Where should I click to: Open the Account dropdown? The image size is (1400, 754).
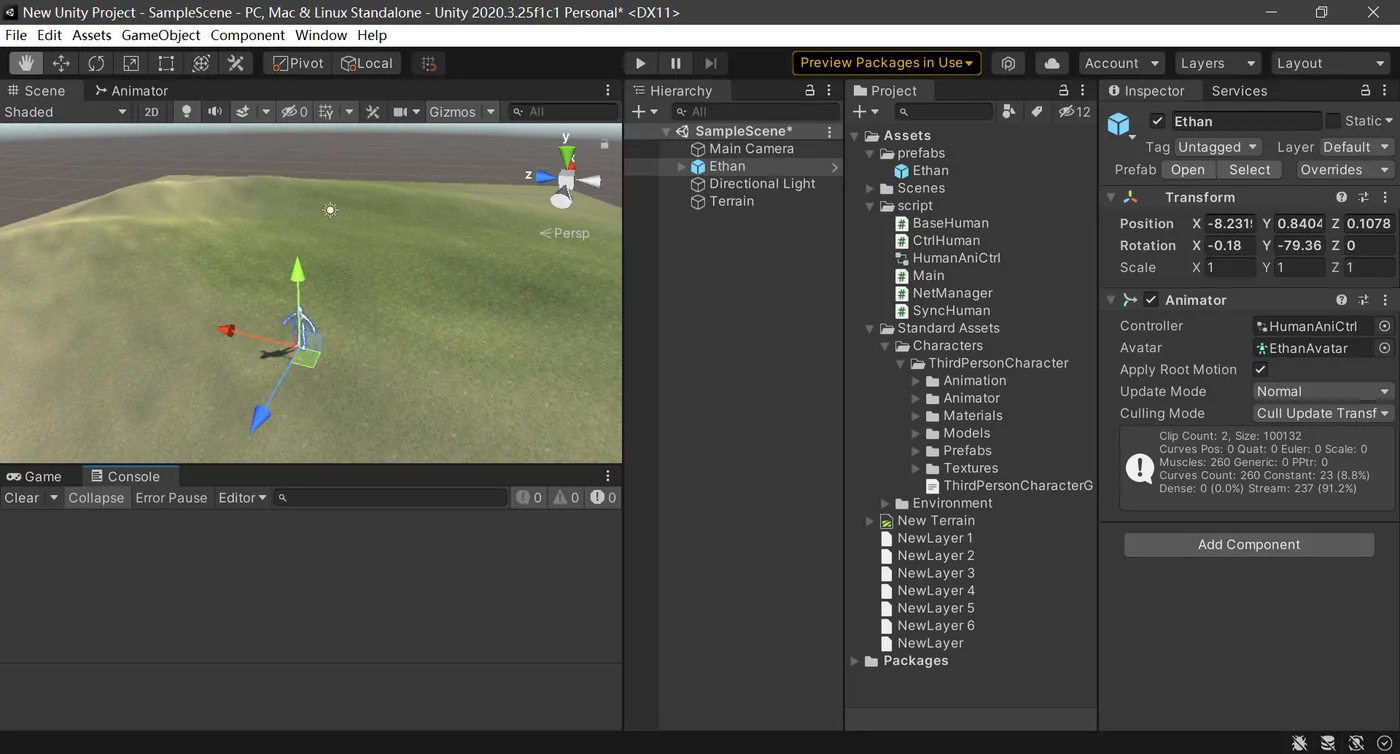pos(1121,63)
